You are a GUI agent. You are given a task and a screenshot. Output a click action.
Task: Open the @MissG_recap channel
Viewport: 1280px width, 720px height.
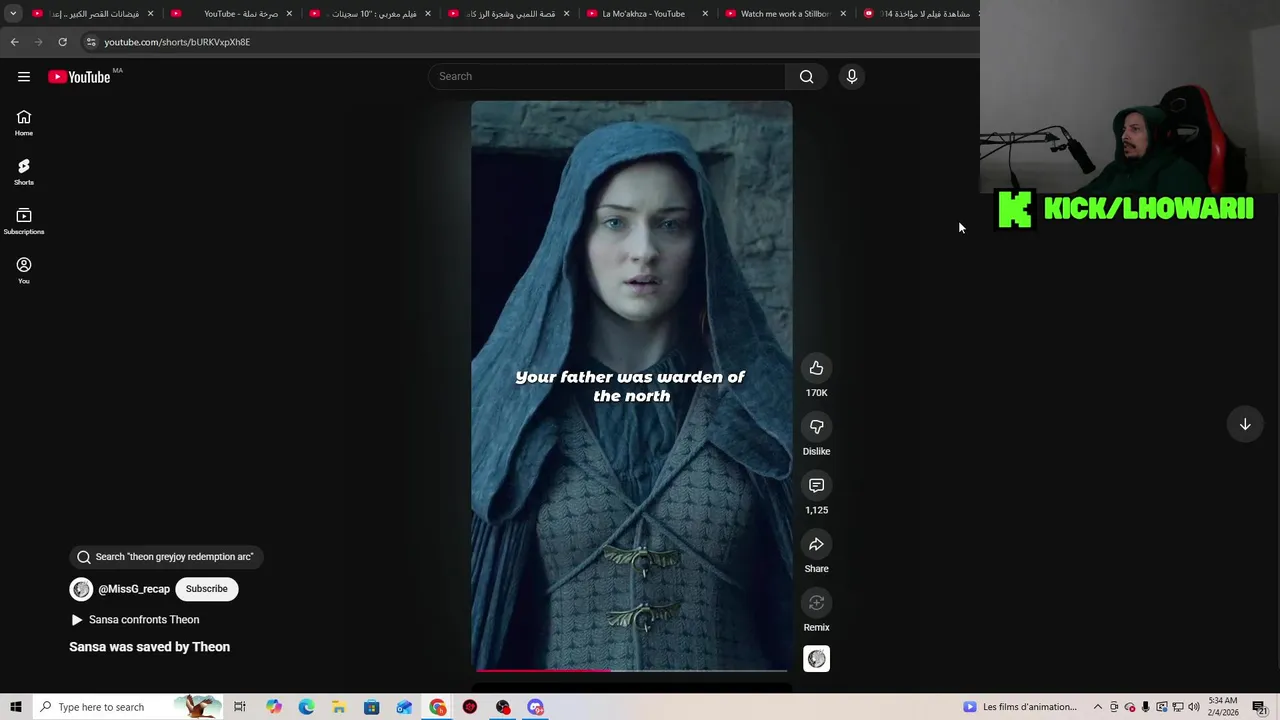tap(134, 589)
